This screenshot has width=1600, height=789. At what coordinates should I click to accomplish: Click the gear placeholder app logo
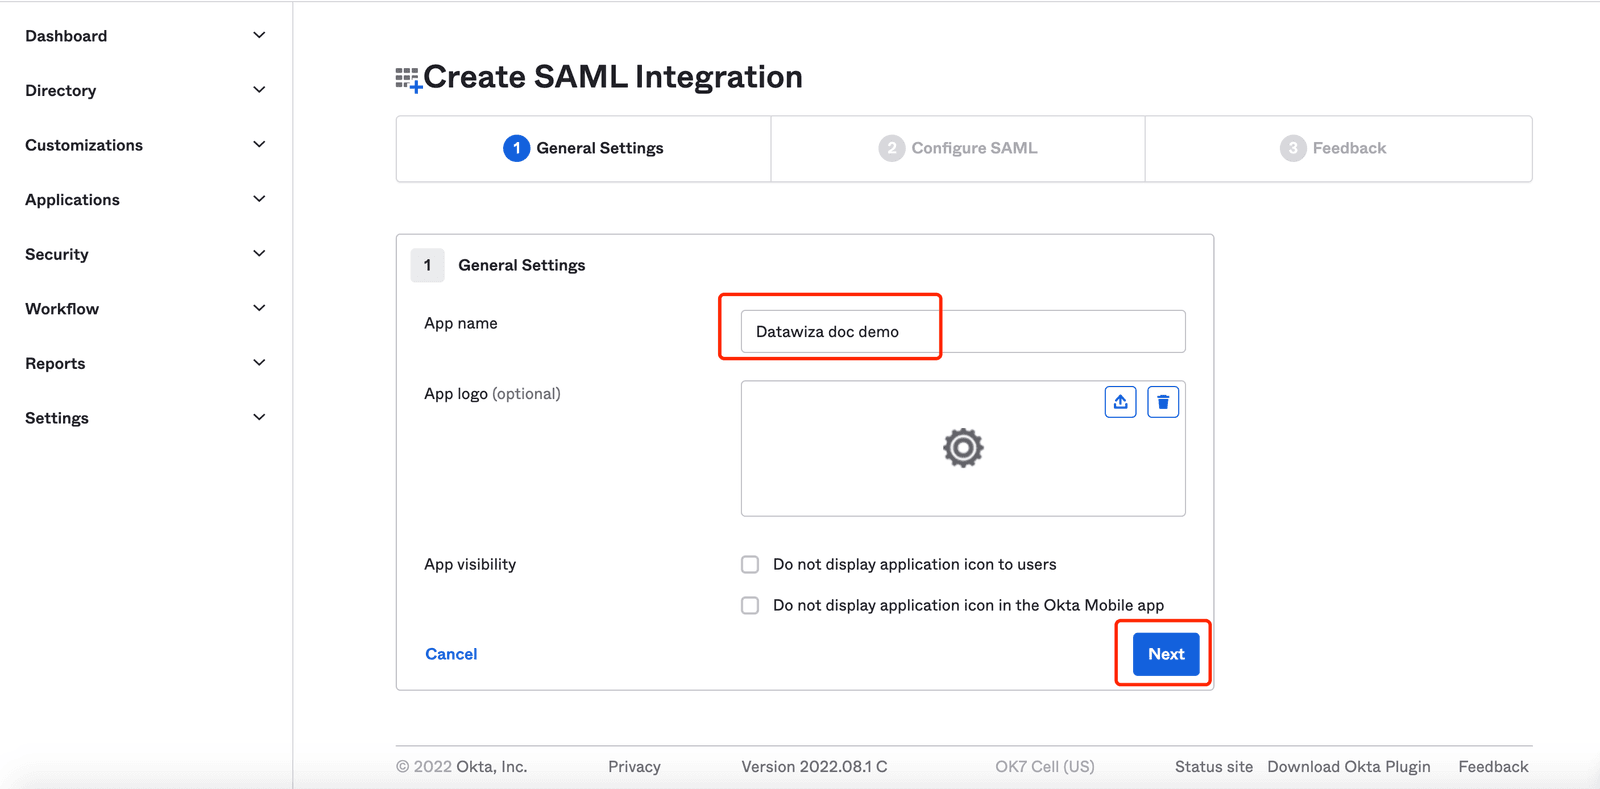(963, 448)
